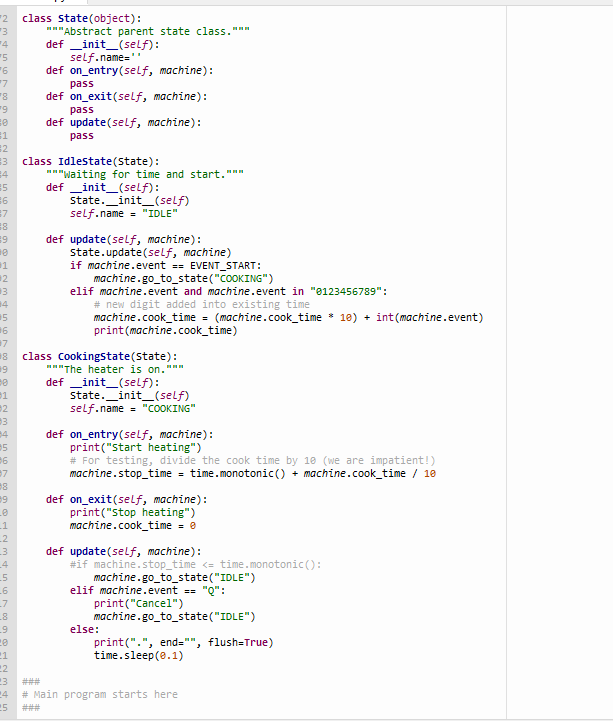The height and width of the screenshot is (721, 613).
Task: Click the elif line with "0123456789"
Action: (x=229, y=292)
